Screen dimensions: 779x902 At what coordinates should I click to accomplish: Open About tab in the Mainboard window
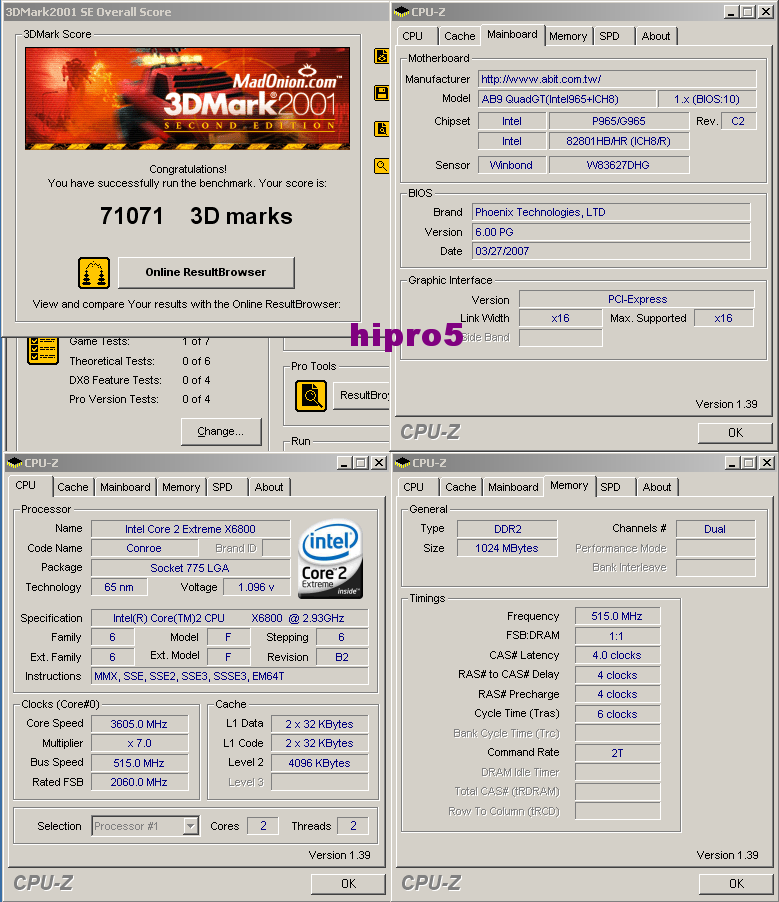pos(656,36)
